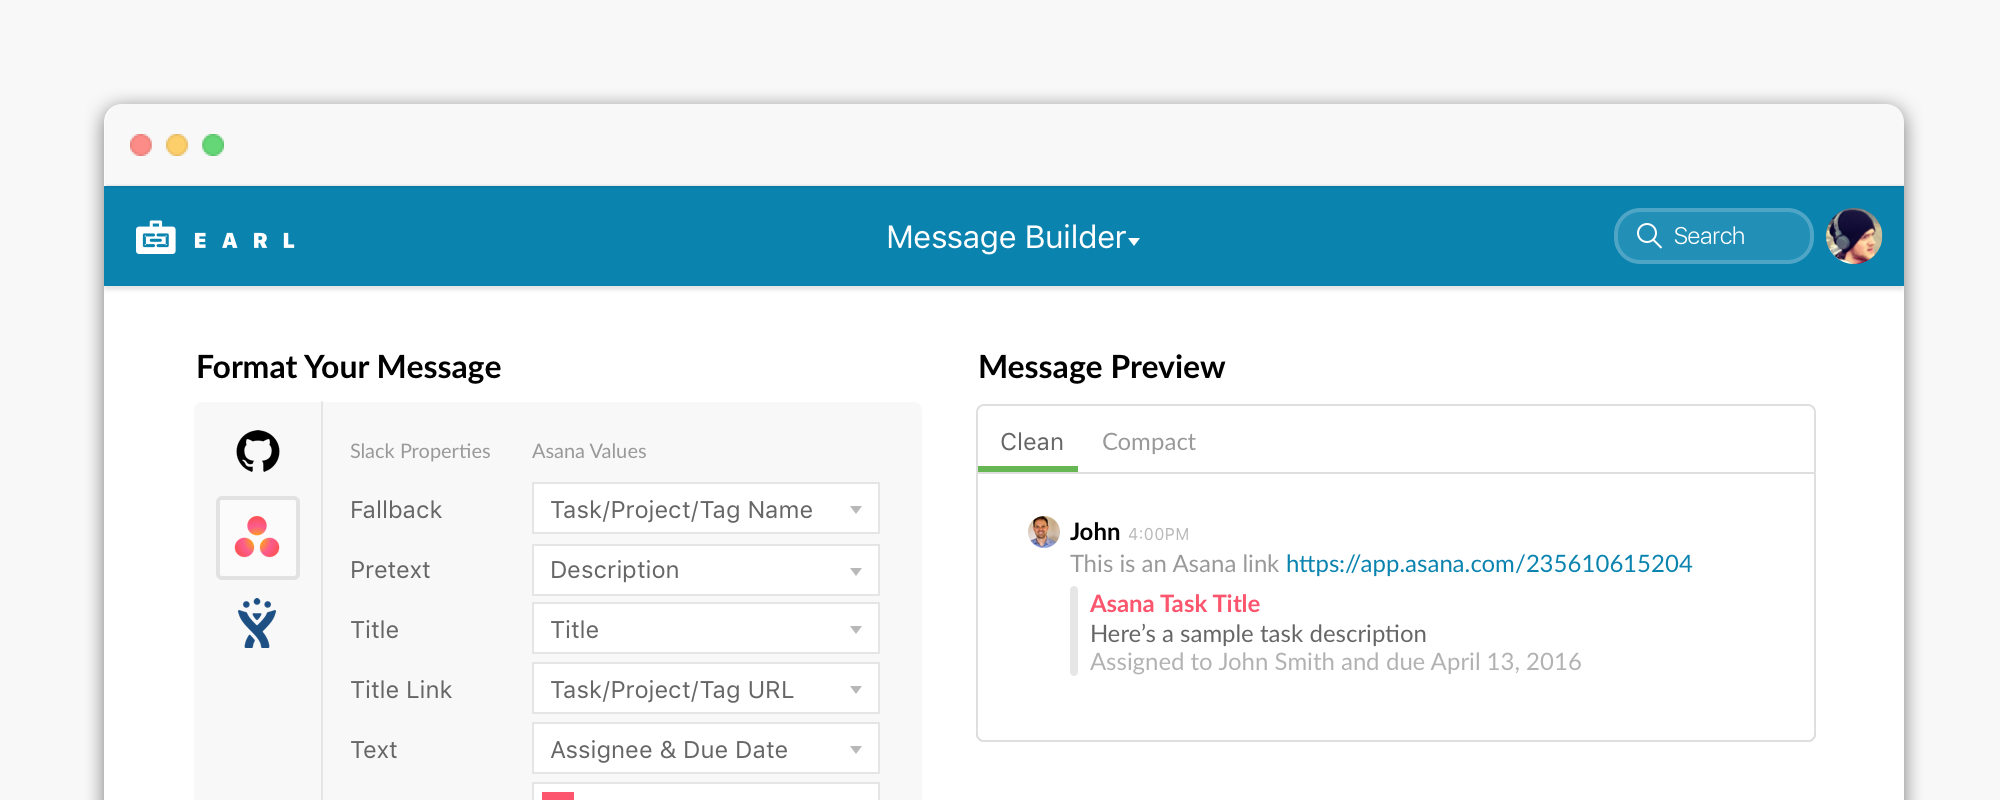Select the GitHub integration icon
Viewport: 2000px width, 800px height.
(258, 451)
